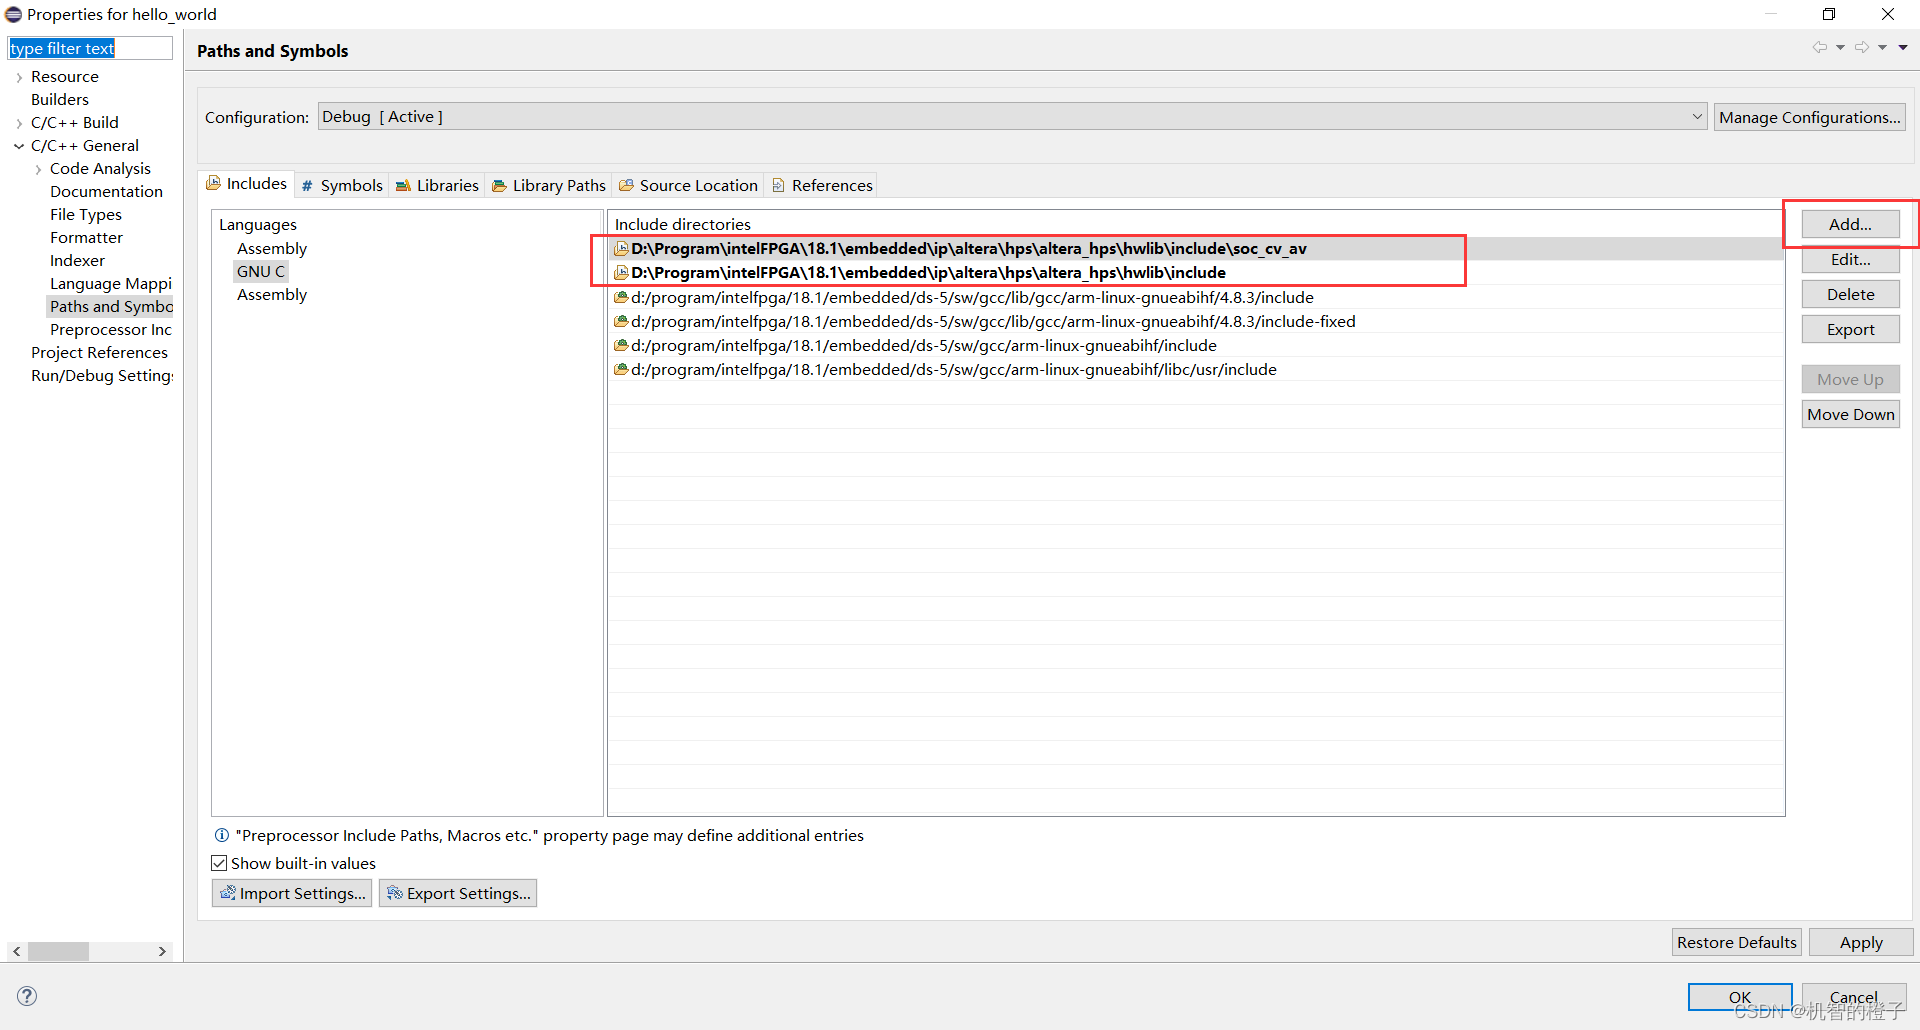The height and width of the screenshot is (1030, 1920).
Task: Select GNU C in Languages list
Action: 261,271
